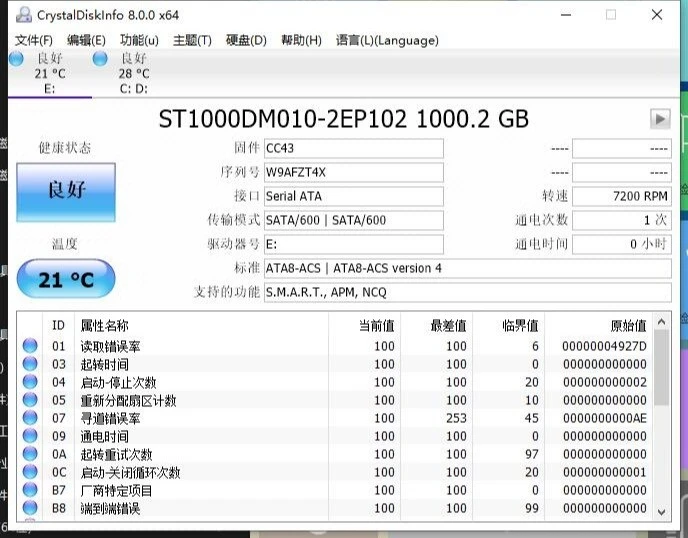The height and width of the screenshot is (538, 688).
Task: Click the CrystalDiskInfo app icon in title bar
Action: tap(23, 15)
